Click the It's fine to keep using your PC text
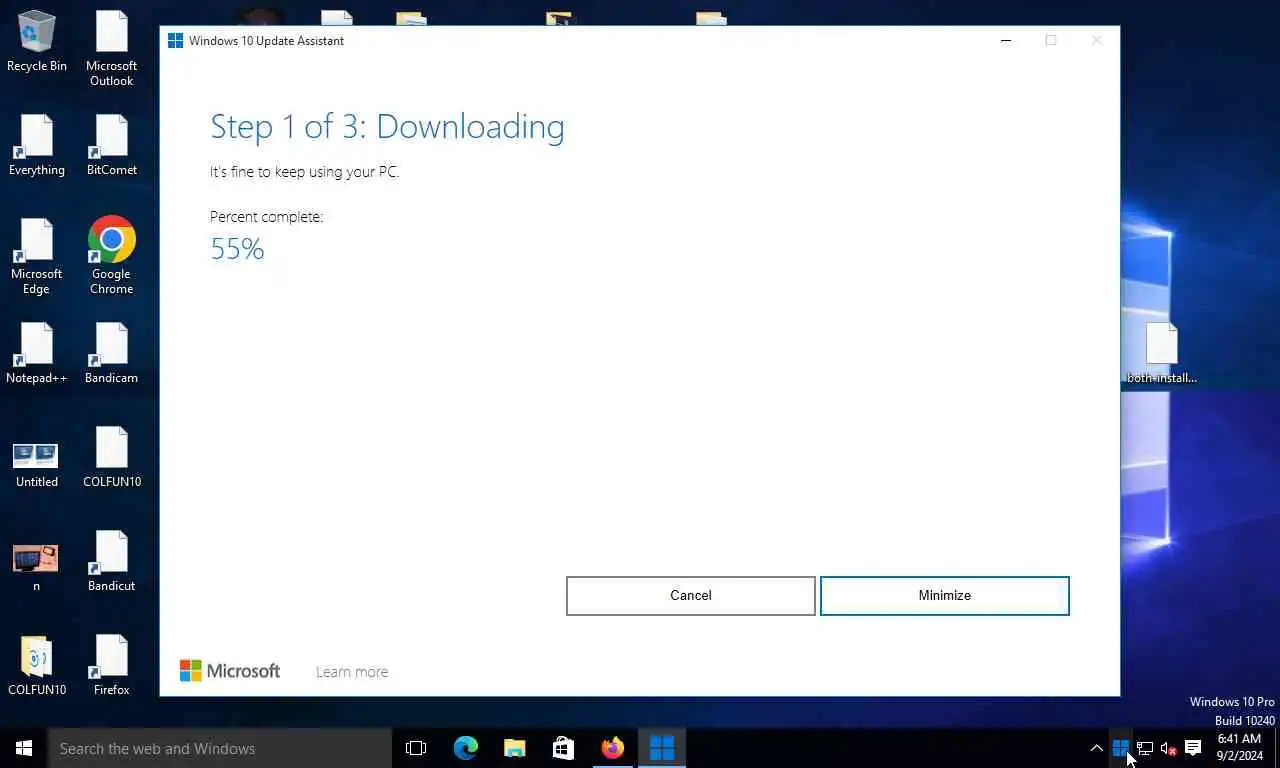This screenshot has width=1280, height=768. 304,172
